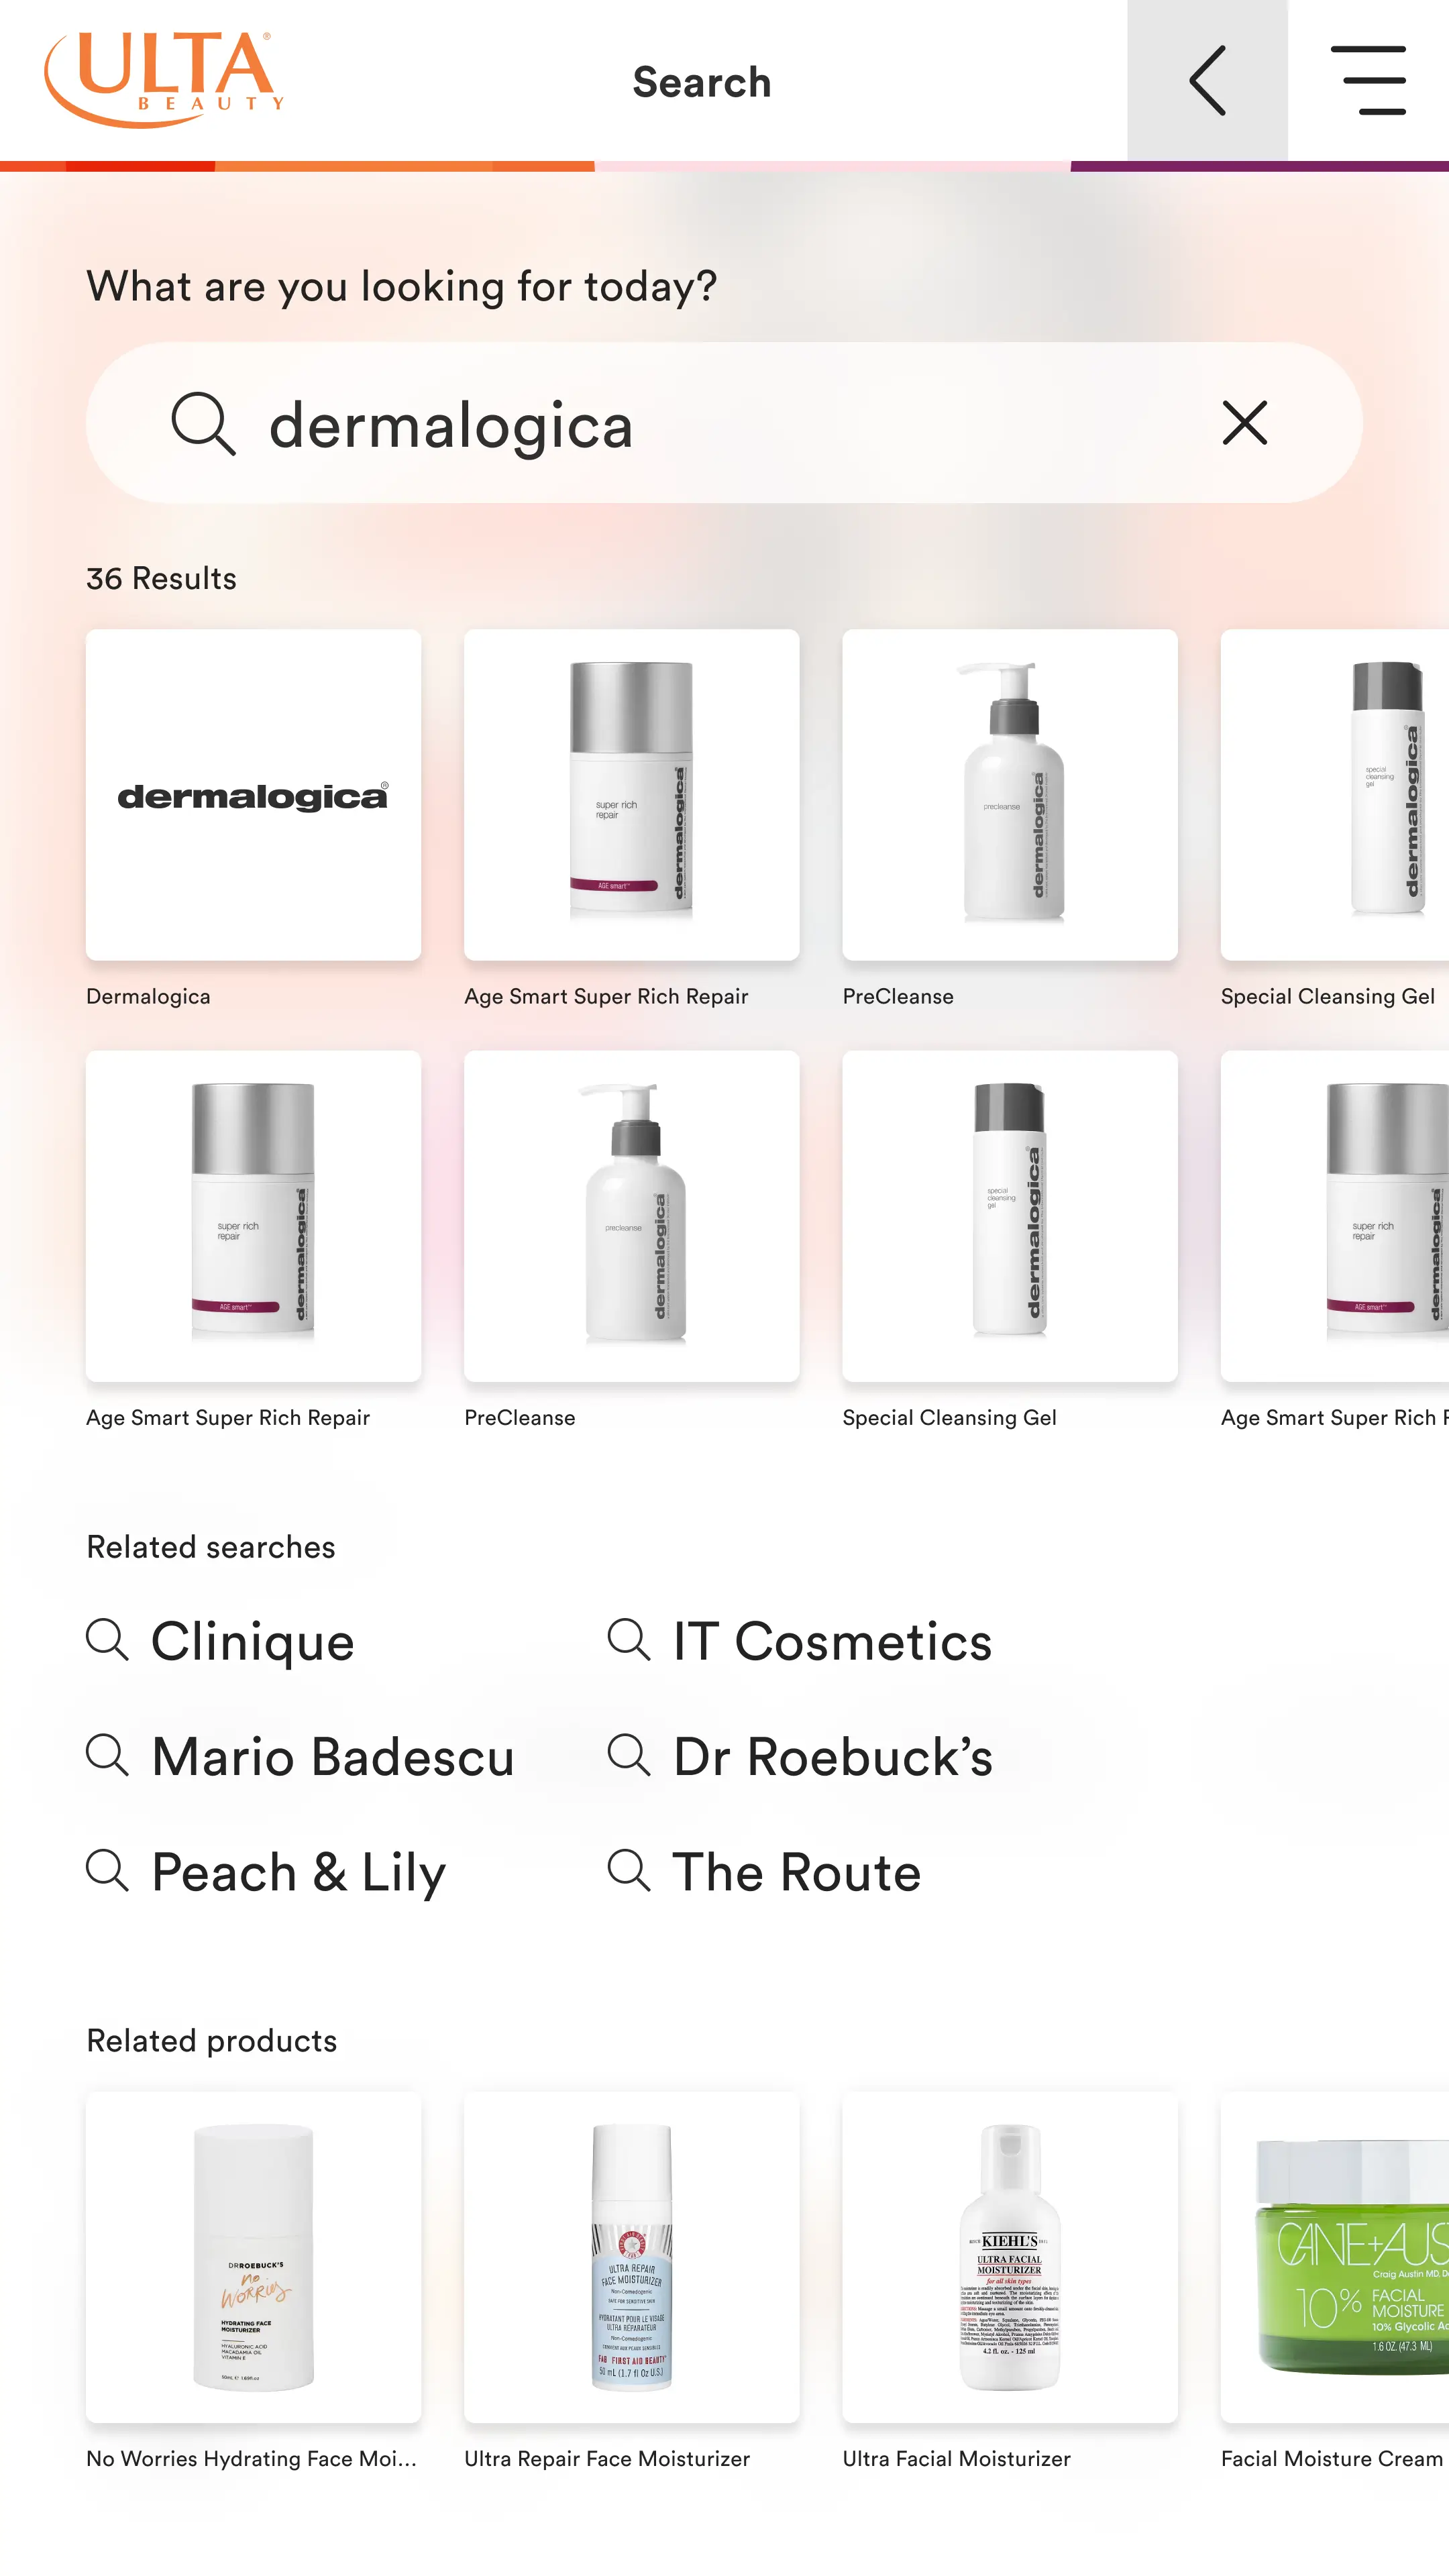Open the hamburger menu
1449x2576 pixels.
coord(1368,80)
